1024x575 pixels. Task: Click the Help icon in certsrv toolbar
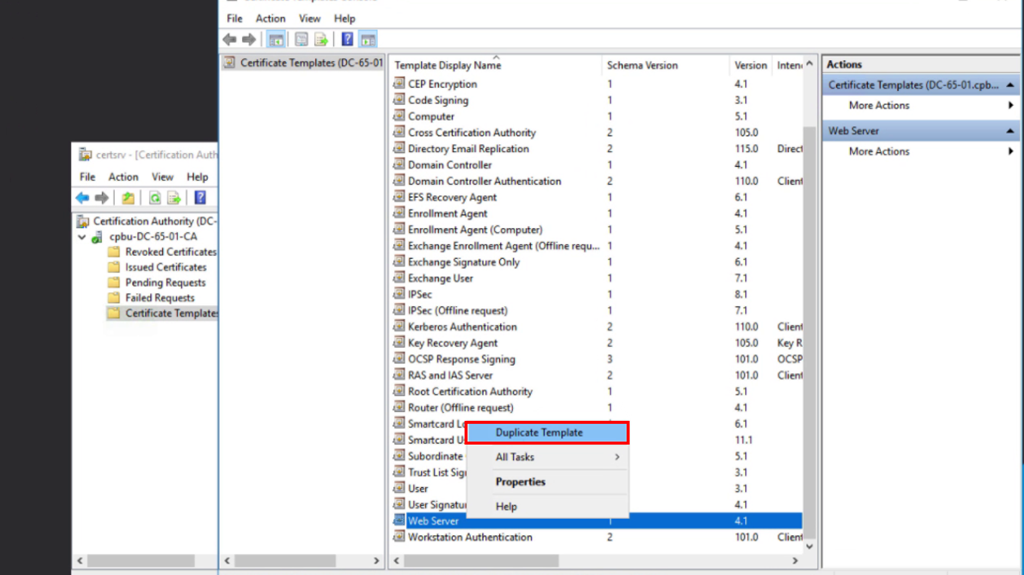[x=200, y=198]
